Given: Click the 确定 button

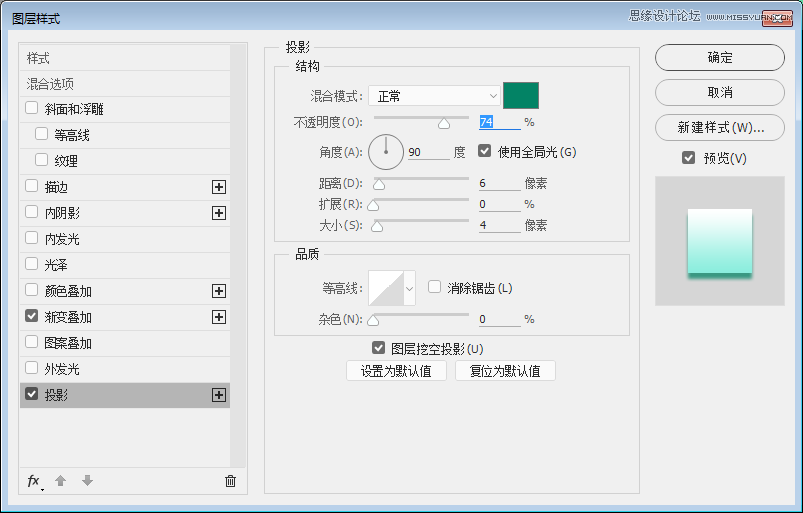Looking at the screenshot, I should click(720, 57).
